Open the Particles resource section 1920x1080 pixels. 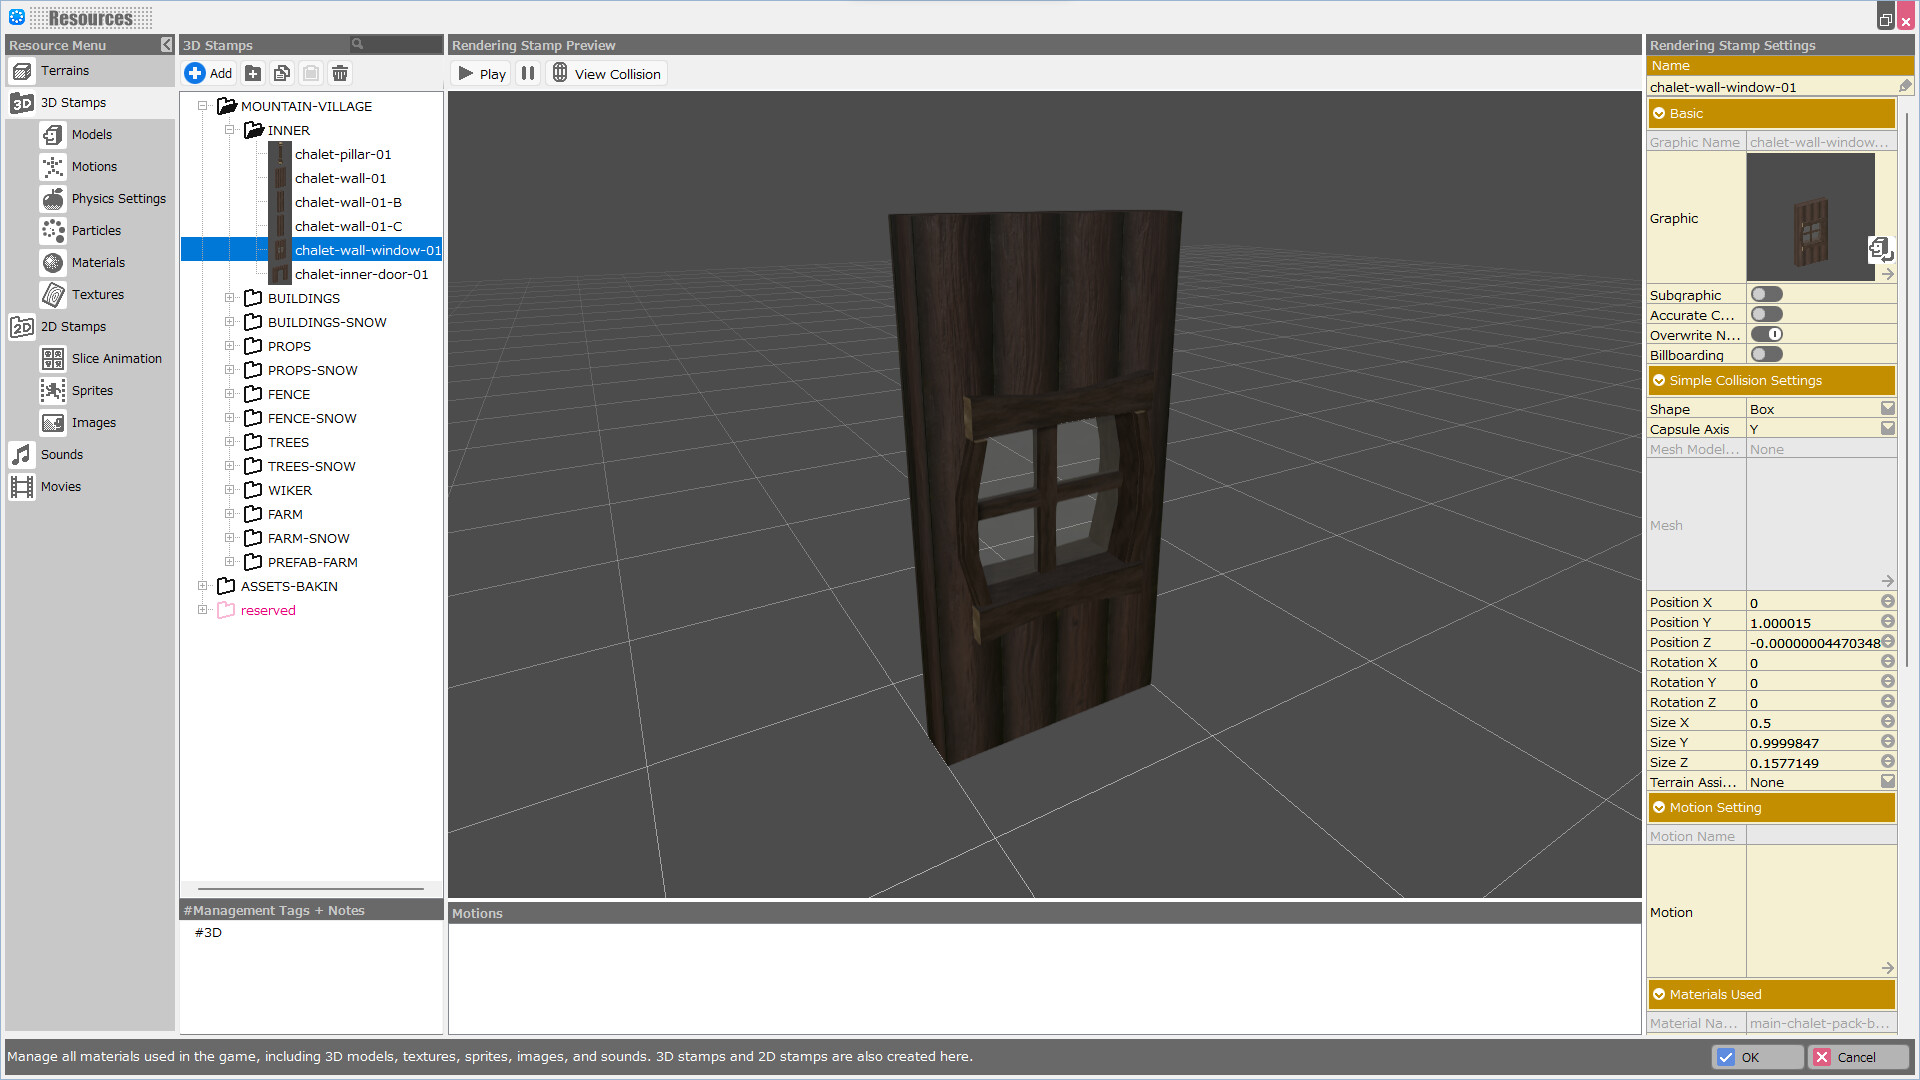point(97,230)
